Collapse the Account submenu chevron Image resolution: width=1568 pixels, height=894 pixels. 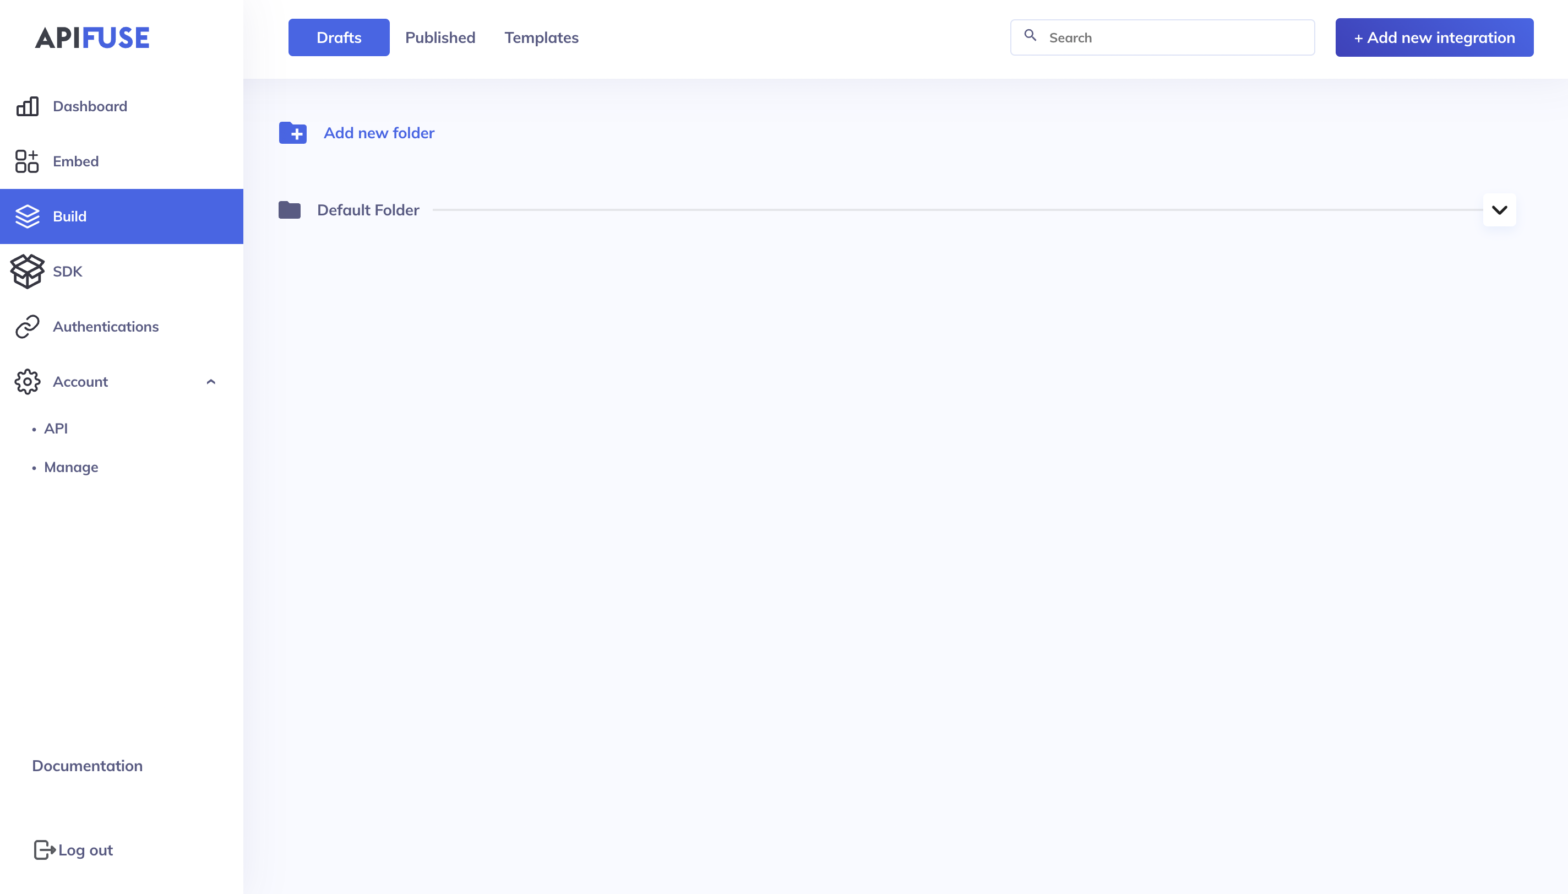tap(211, 382)
